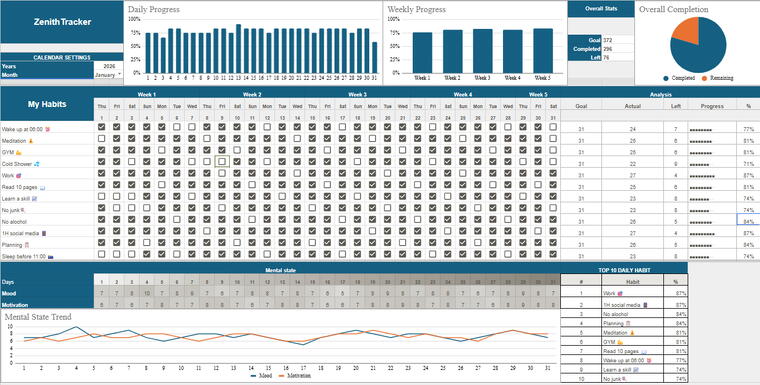Click the GYM emoji in Top 10 table
This screenshot has height=385, width=760.
(x=620, y=342)
